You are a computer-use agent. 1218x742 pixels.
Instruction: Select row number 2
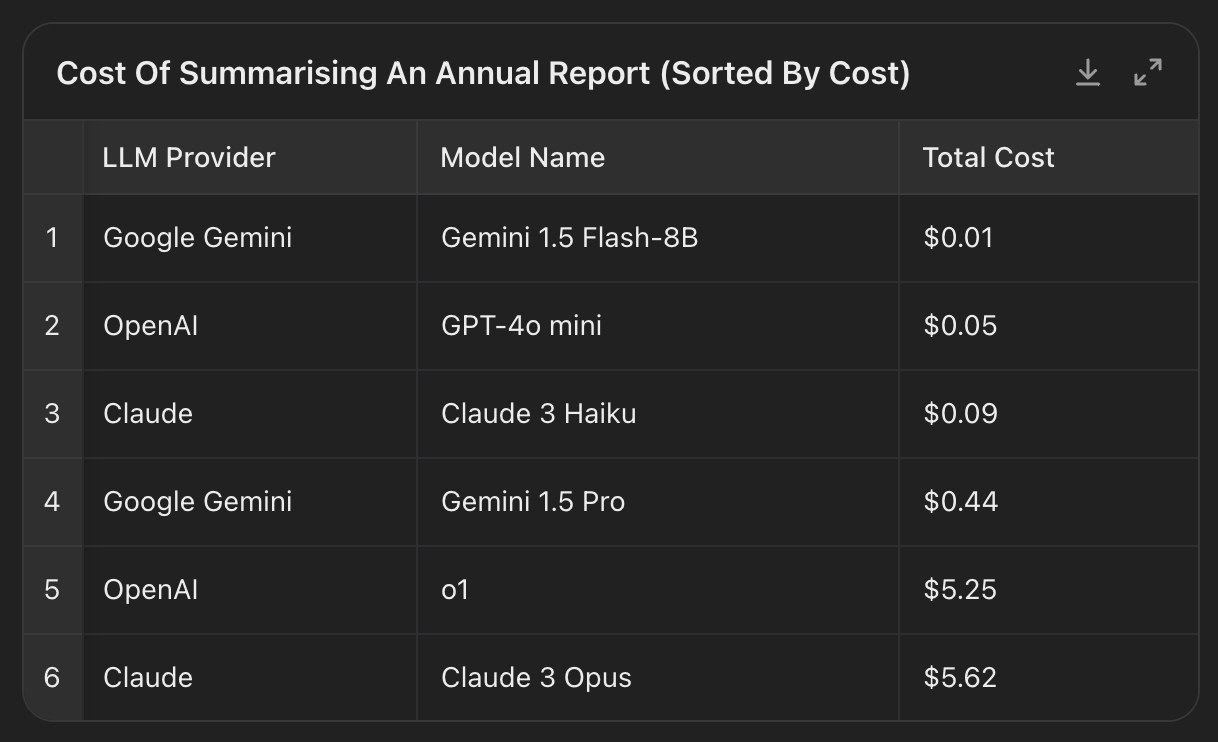pyautogui.click(x=52, y=326)
